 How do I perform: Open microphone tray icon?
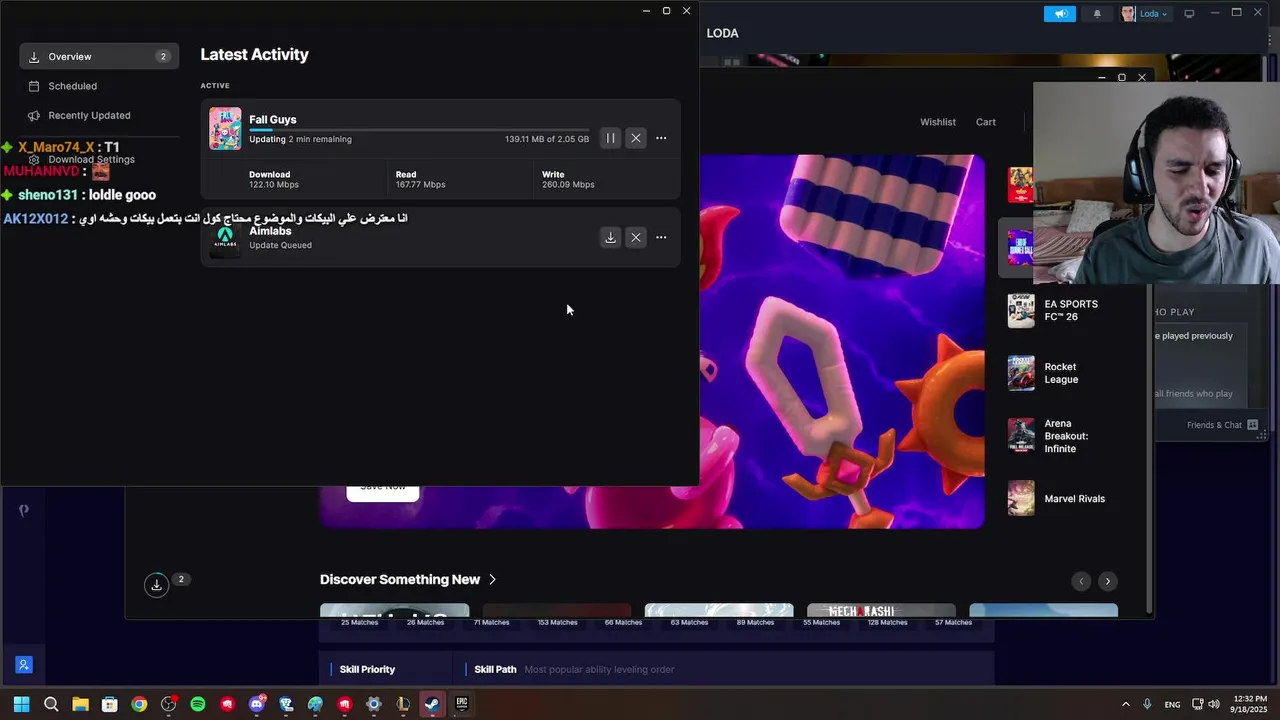1147,704
